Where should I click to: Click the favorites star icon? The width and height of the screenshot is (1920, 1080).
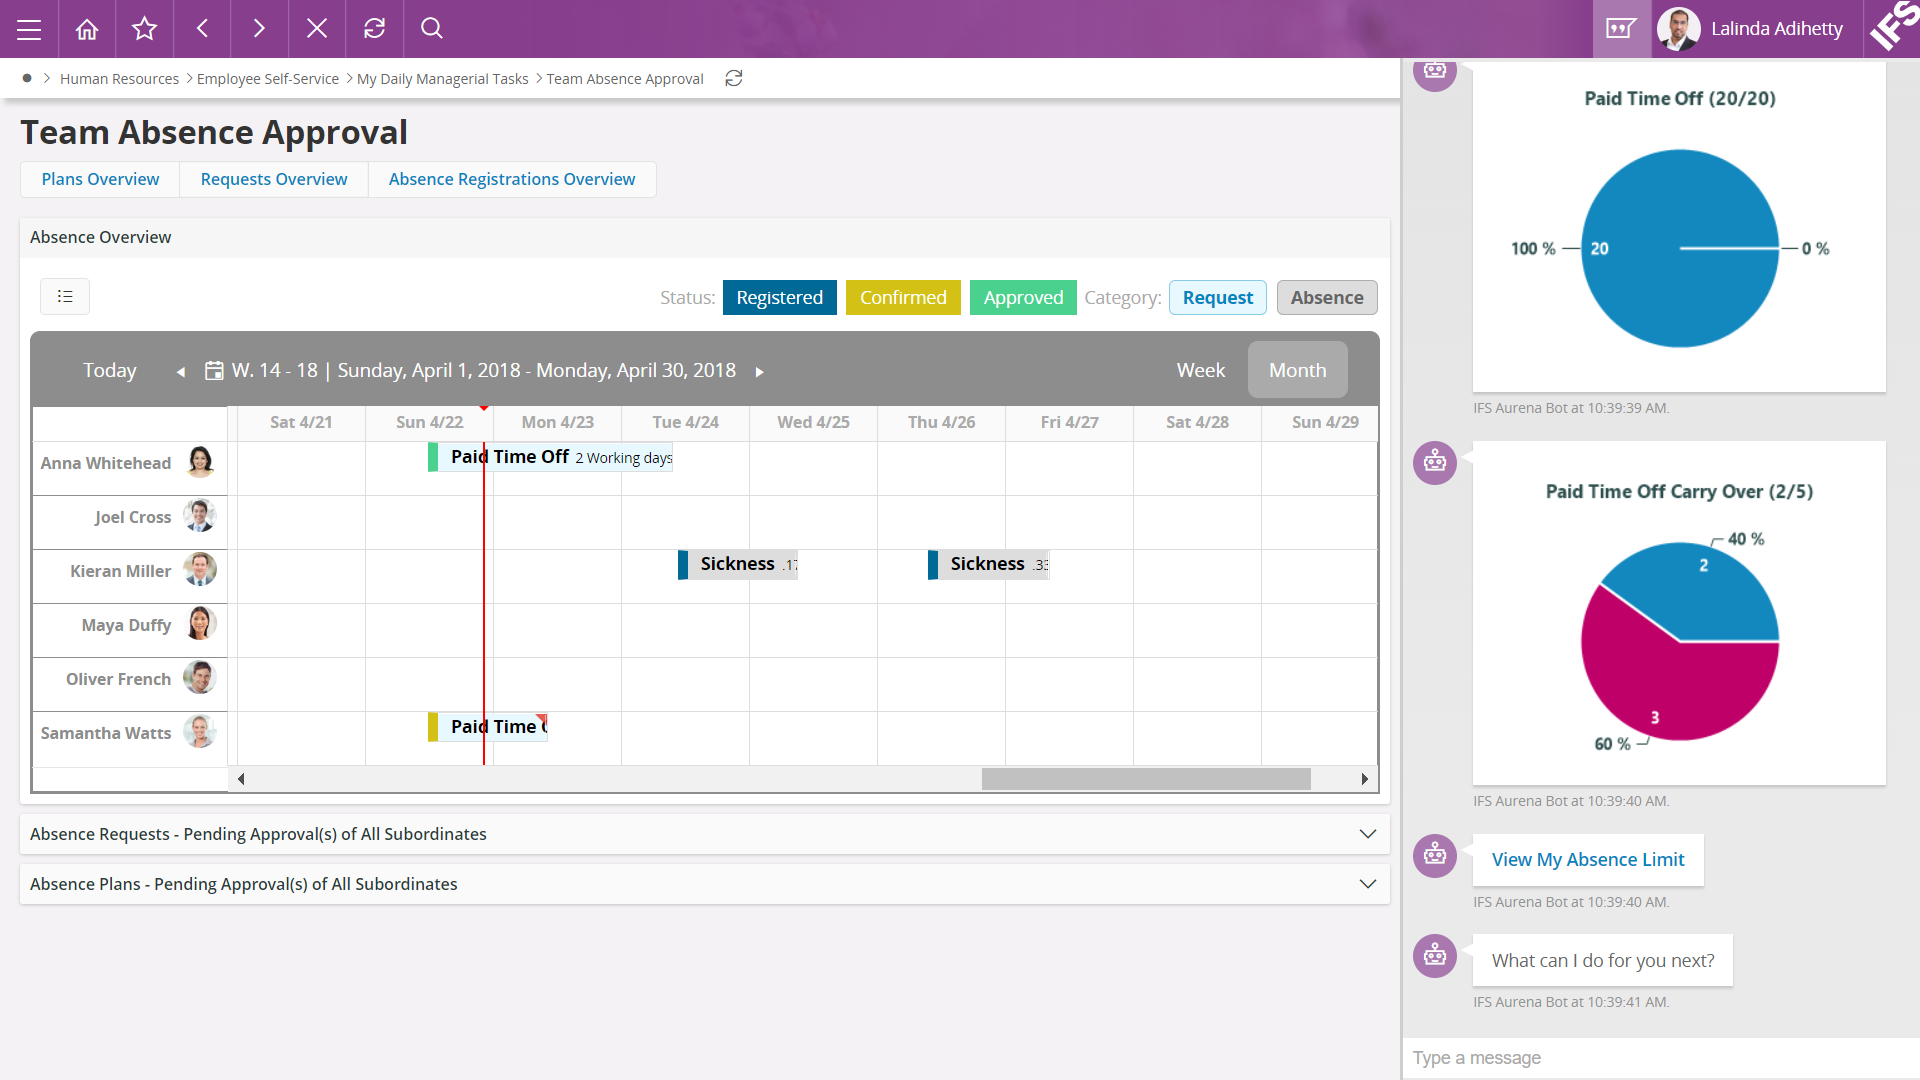(x=144, y=29)
